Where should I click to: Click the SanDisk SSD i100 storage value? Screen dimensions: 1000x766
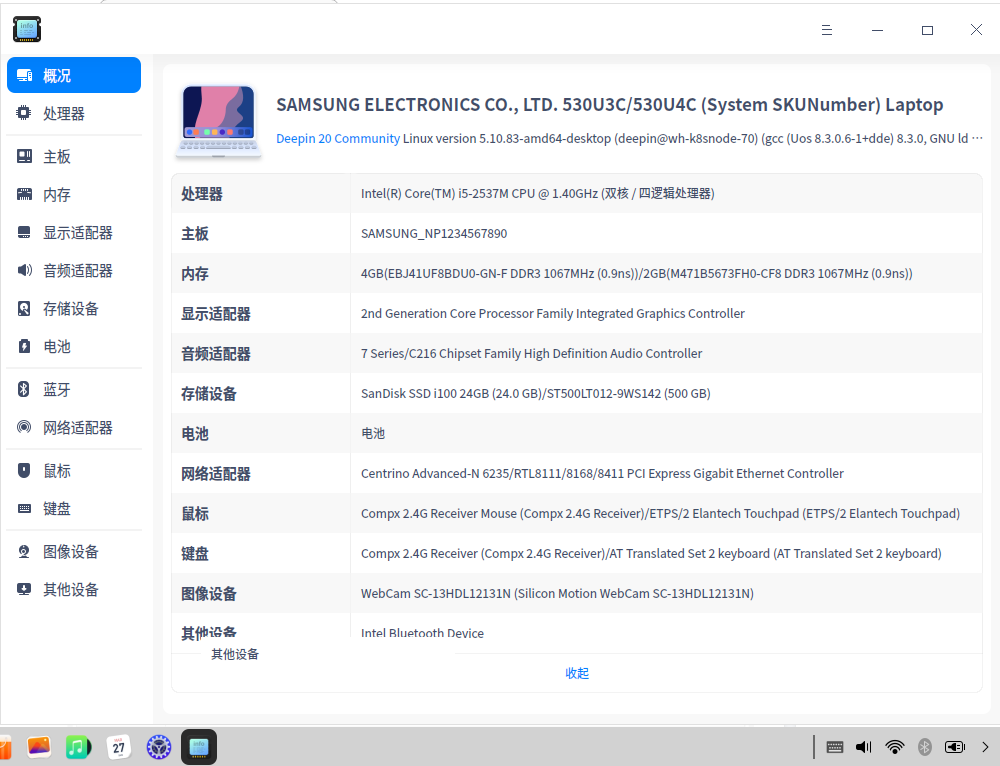coord(535,394)
